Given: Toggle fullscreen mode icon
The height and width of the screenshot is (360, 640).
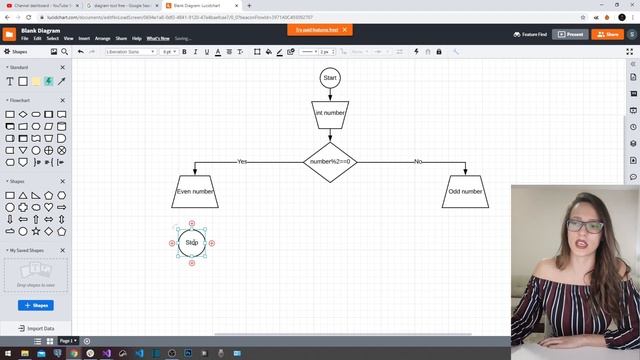Looking at the screenshot, I should [x=629, y=52].
